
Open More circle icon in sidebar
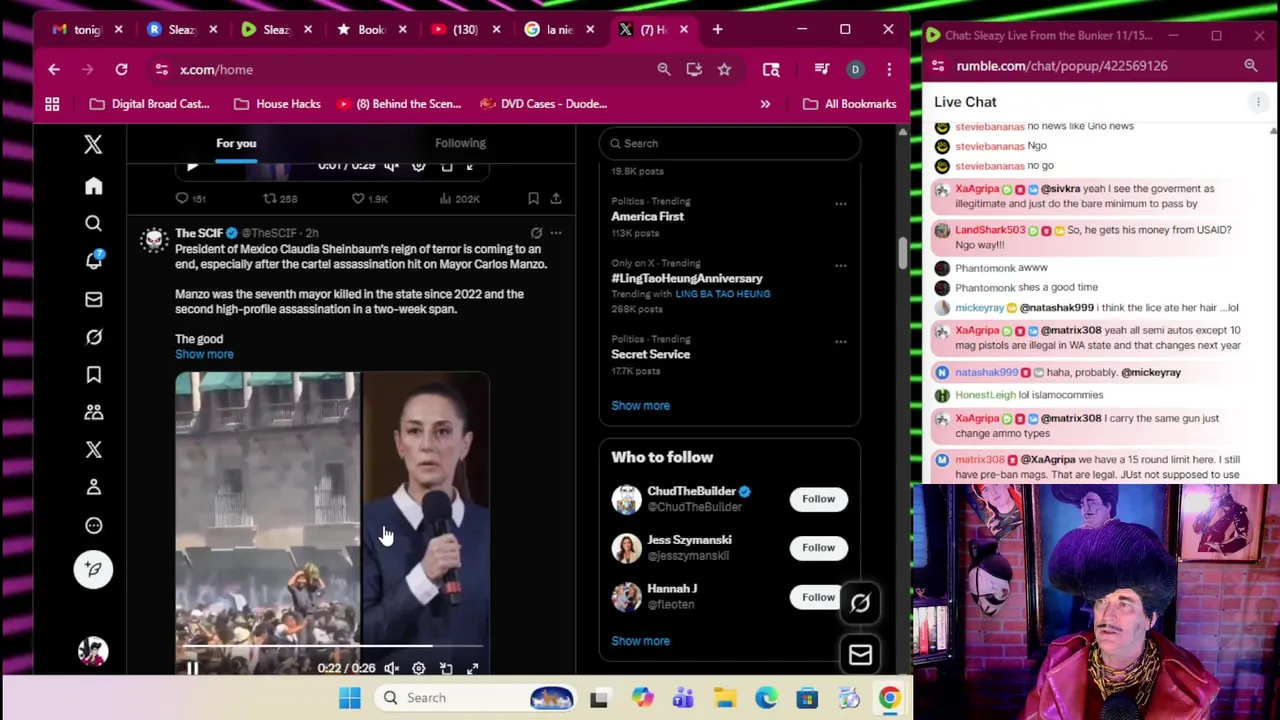pos(93,525)
